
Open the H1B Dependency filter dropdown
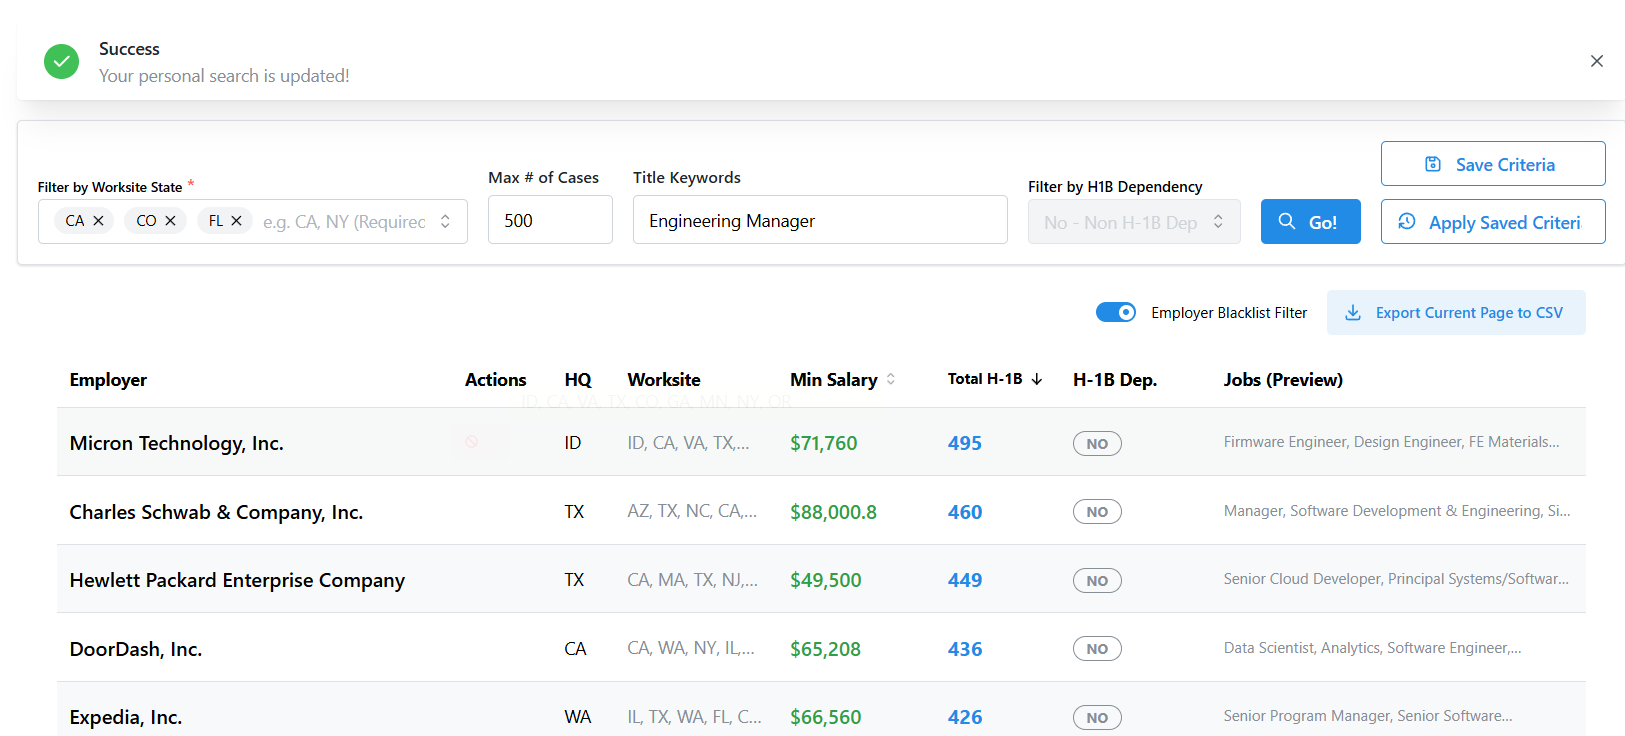click(x=1134, y=222)
